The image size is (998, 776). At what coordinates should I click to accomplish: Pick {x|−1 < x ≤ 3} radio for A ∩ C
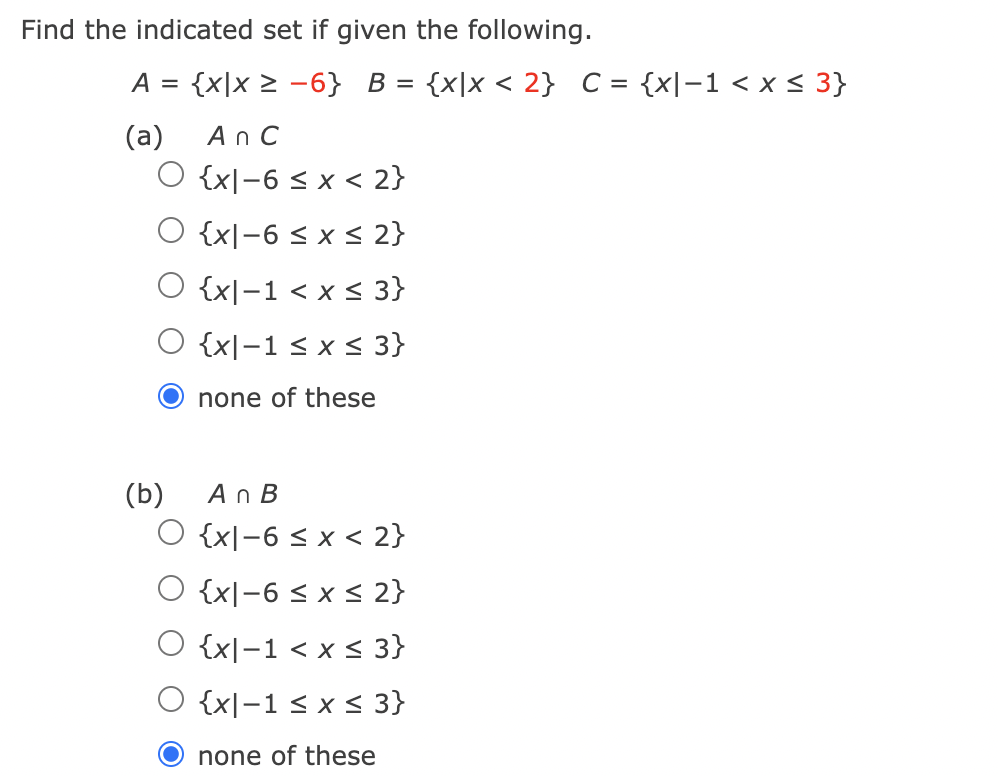[x=171, y=285]
